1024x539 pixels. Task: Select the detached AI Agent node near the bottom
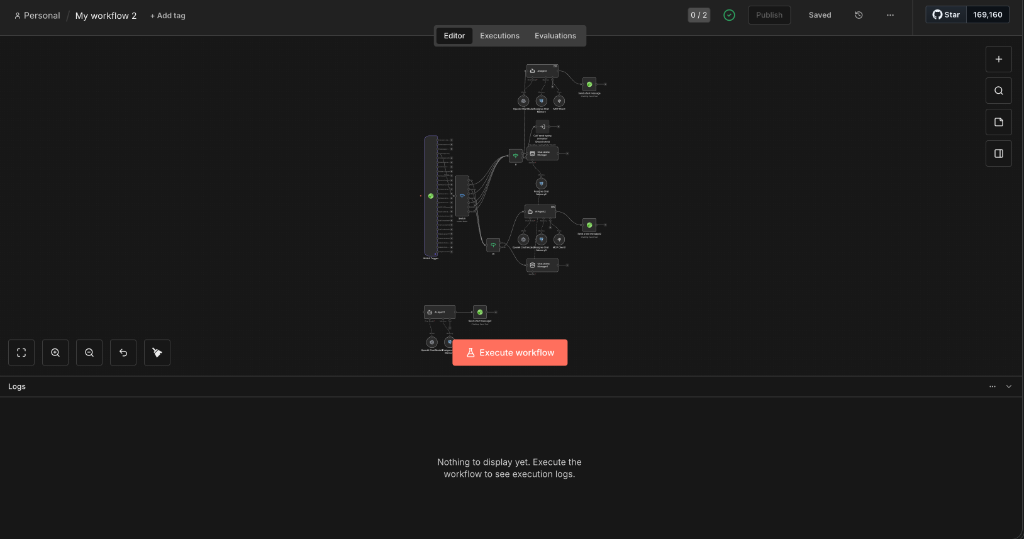click(x=440, y=312)
